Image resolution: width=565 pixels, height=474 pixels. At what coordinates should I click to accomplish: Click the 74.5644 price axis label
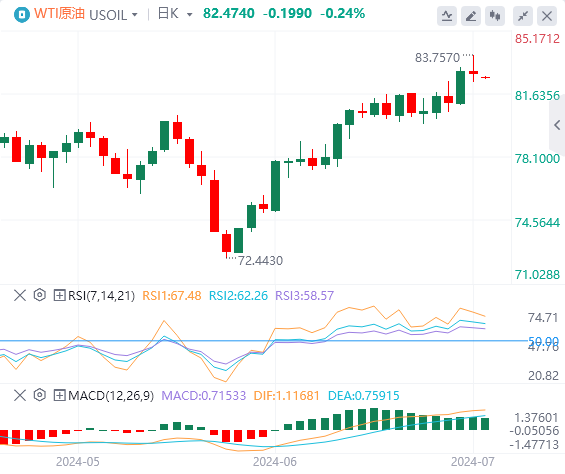537,222
